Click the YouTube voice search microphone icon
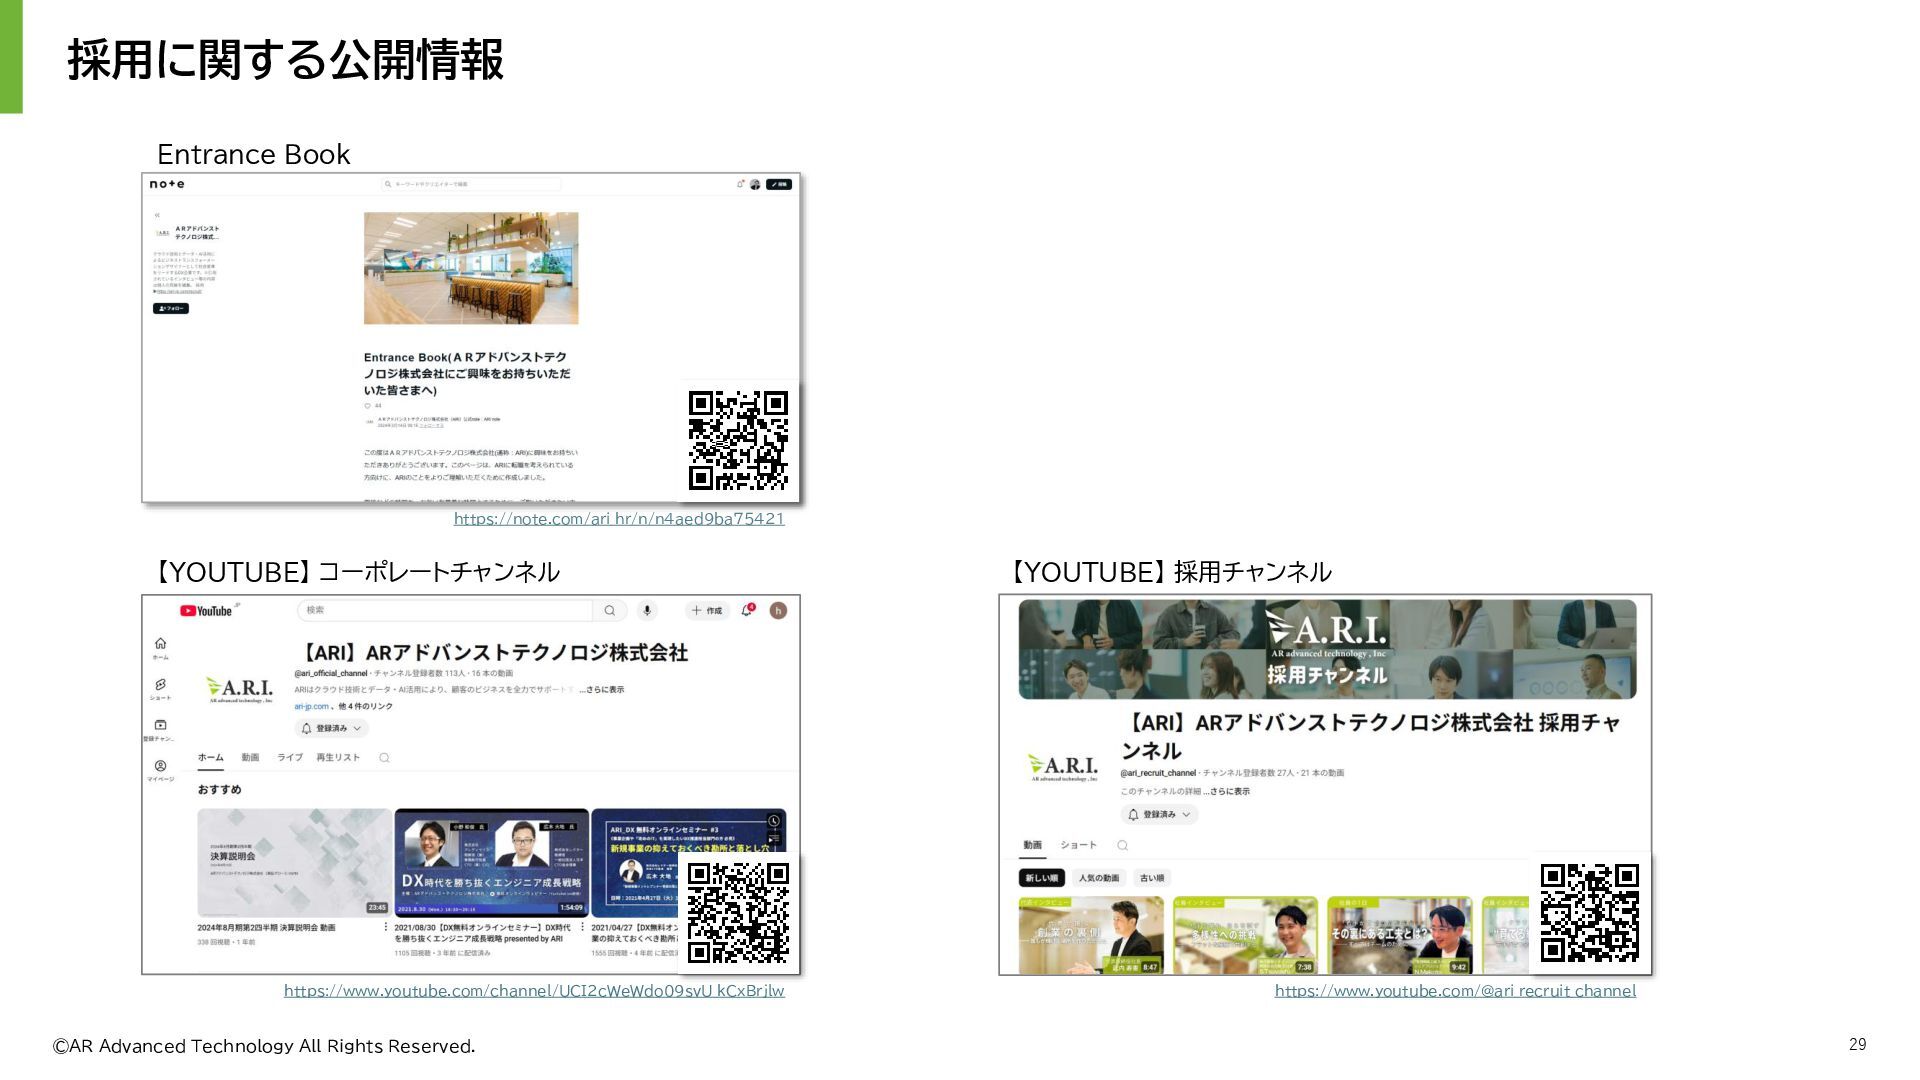Screen dimensions: 1920x1080 [647, 610]
